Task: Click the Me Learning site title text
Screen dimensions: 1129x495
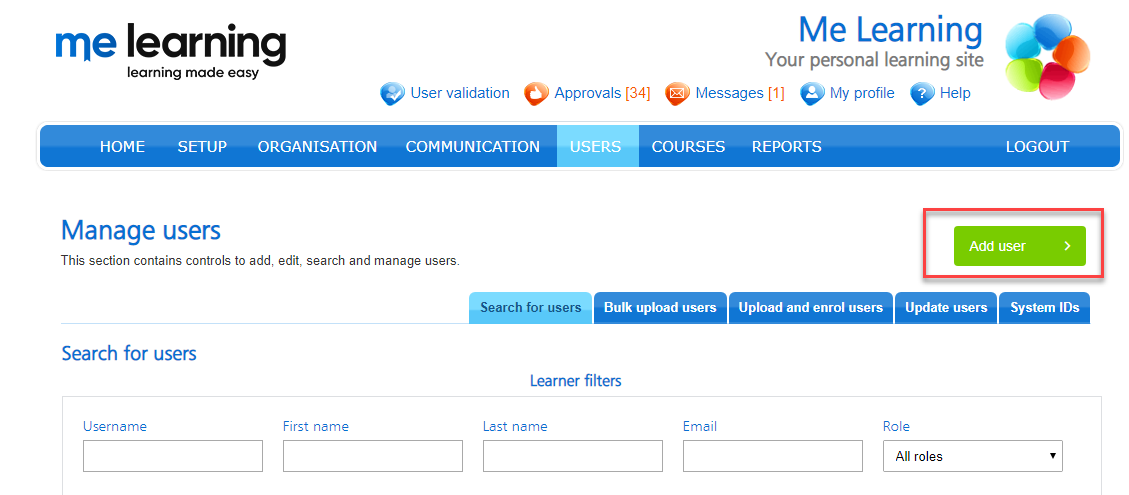Action: (890, 30)
